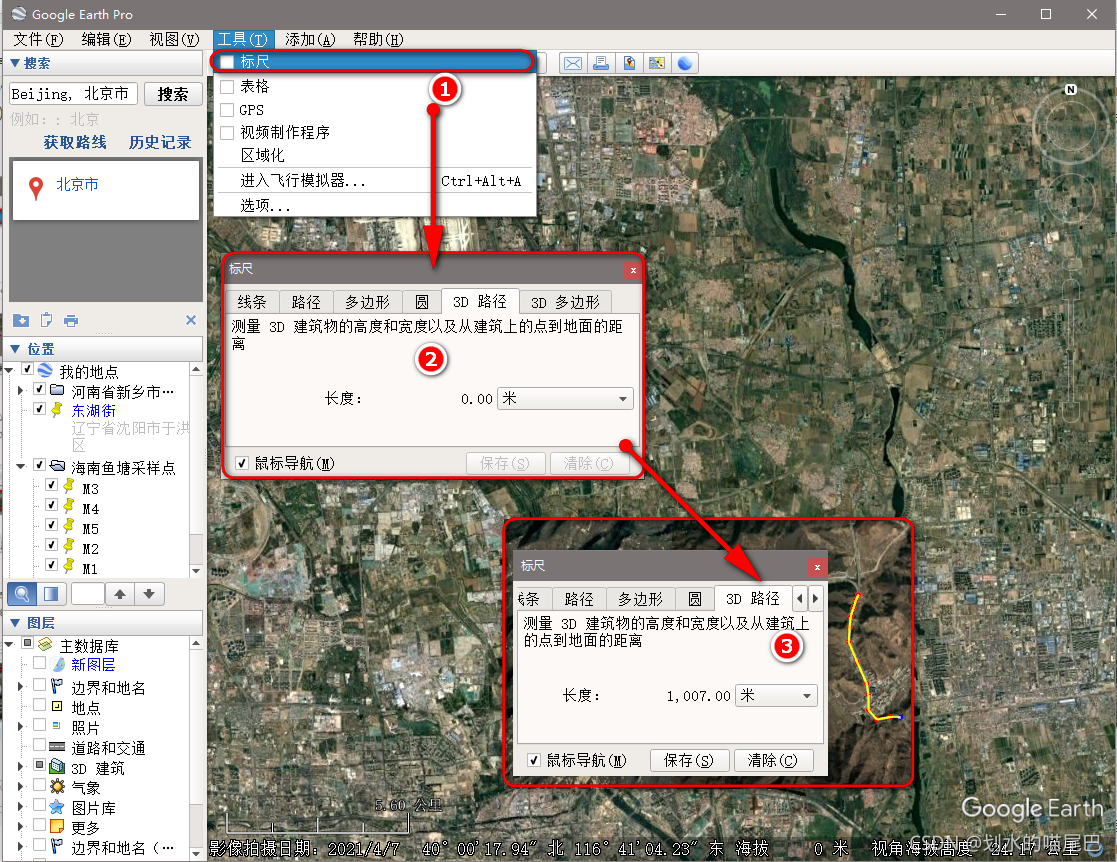Click the road icon for 道路和交通
Screen dimensions: 1117x862
(58, 747)
